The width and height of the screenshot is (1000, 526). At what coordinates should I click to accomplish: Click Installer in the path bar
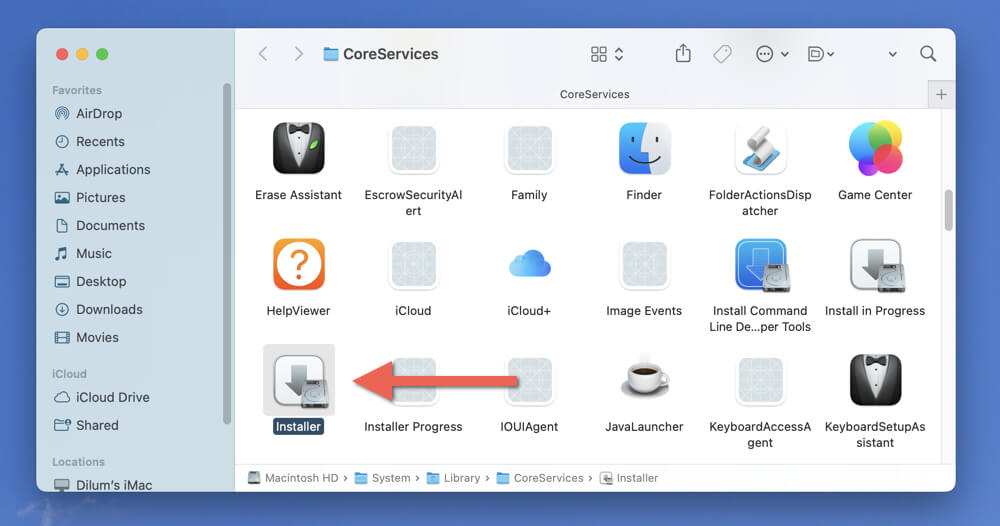tap(629, 478)
